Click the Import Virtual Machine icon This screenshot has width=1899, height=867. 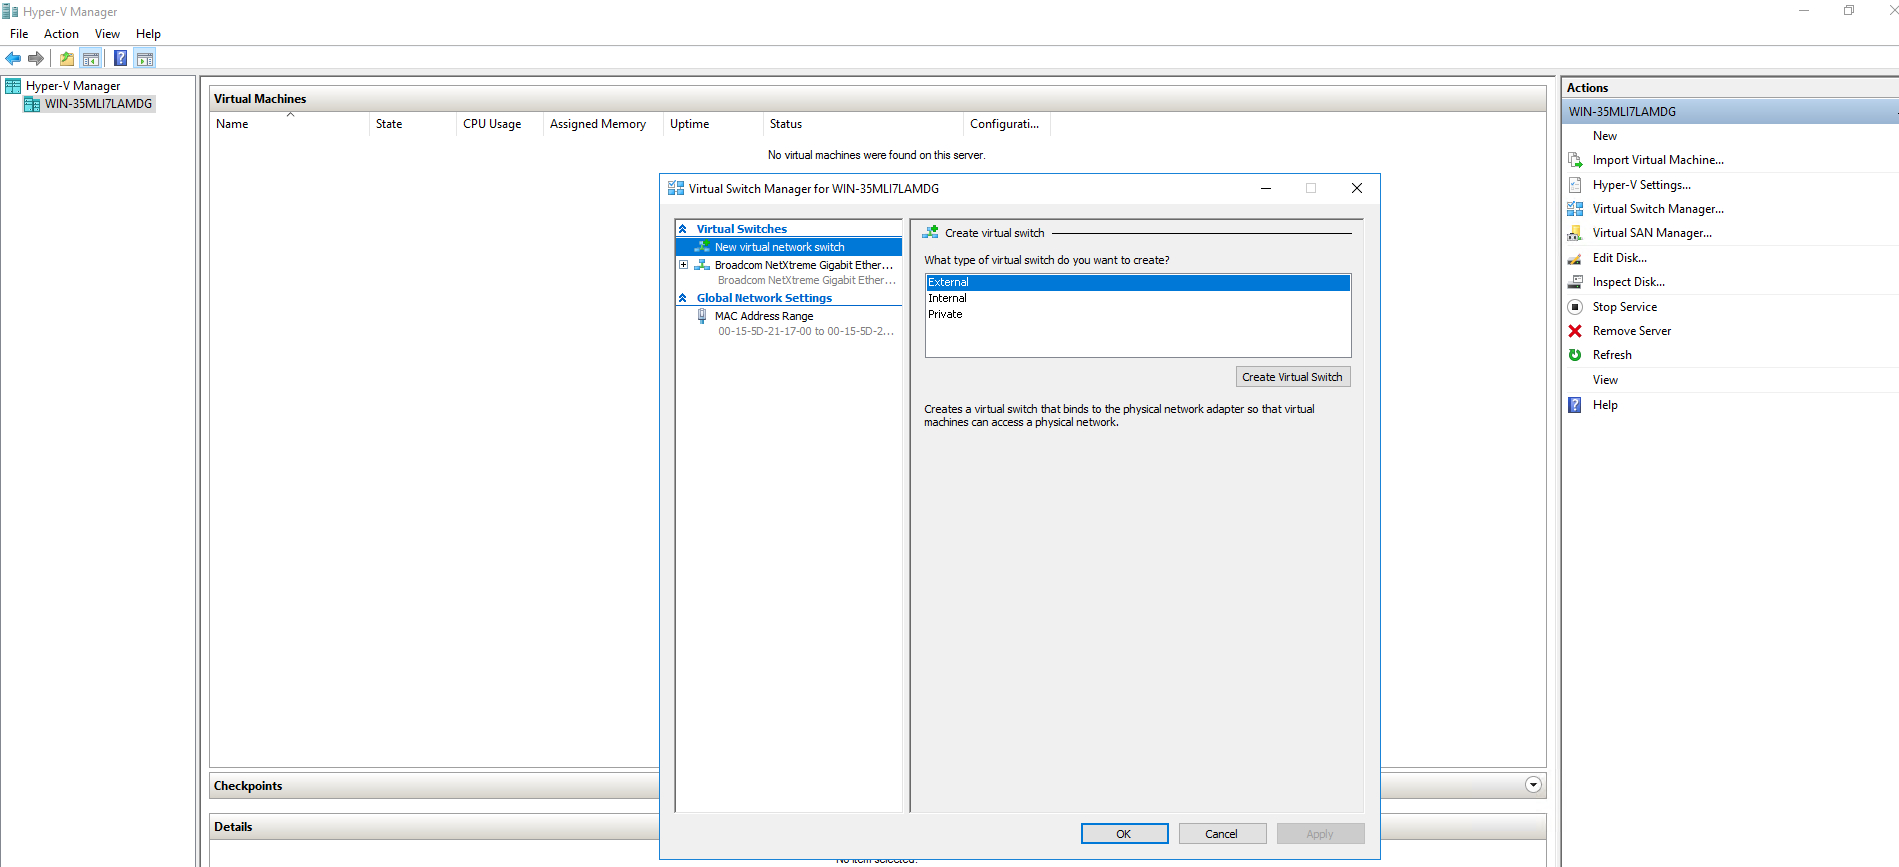[x=1575, y=160]
